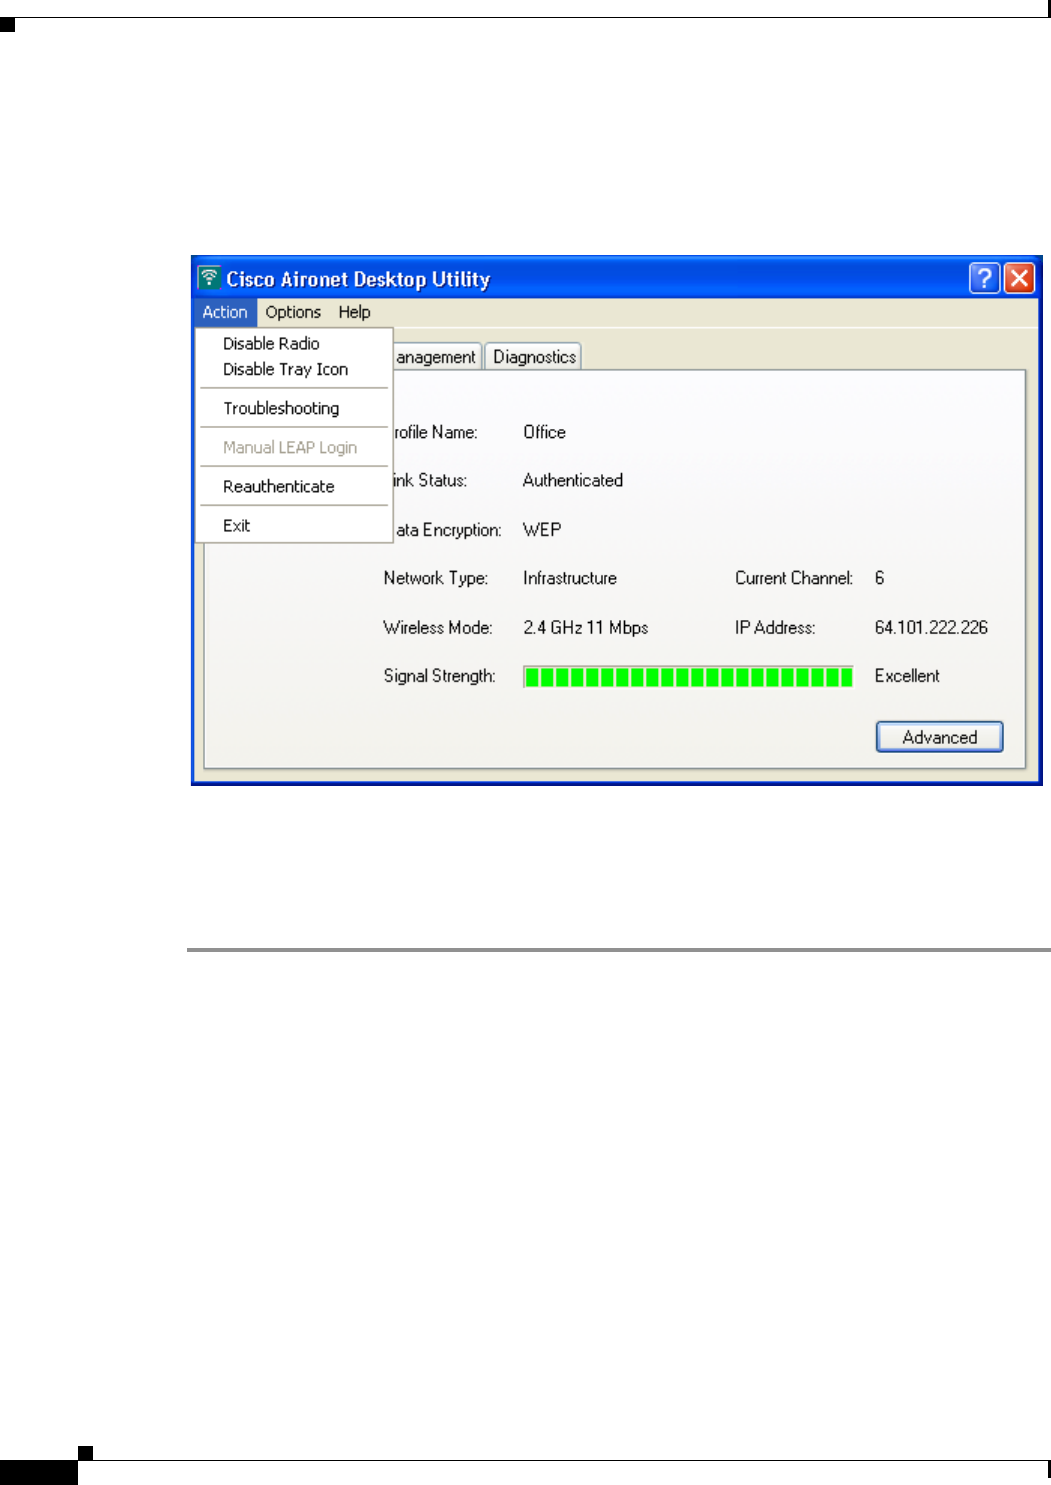Open the Options menu
Screen dimensions: 1051x1485
[293, 312]
